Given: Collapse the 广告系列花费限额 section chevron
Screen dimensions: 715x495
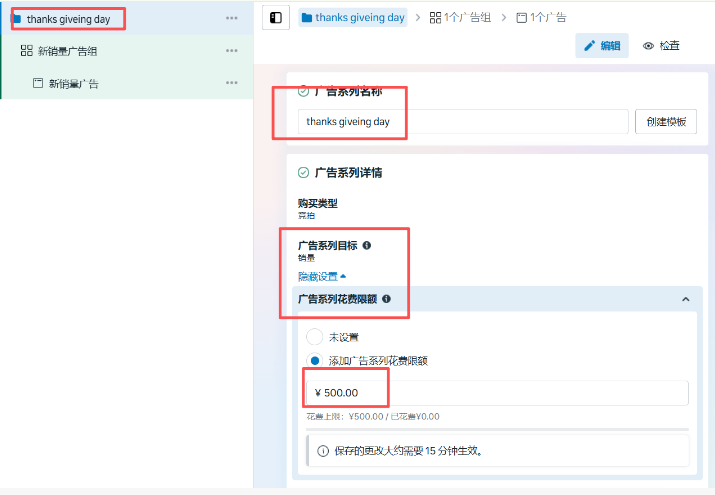Looking at the screenshot, I should tap(685, 299).
